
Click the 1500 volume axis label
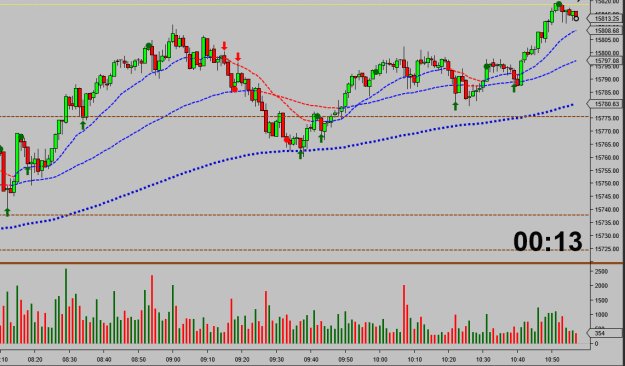pos(601,301)
